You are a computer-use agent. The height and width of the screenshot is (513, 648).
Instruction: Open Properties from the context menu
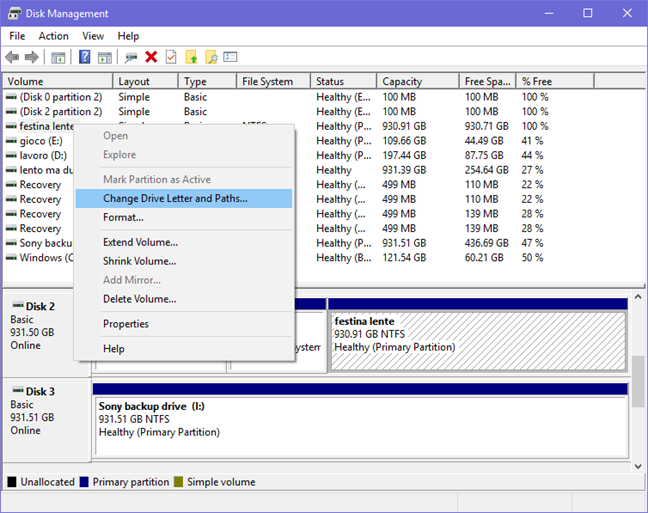point(184,324)
